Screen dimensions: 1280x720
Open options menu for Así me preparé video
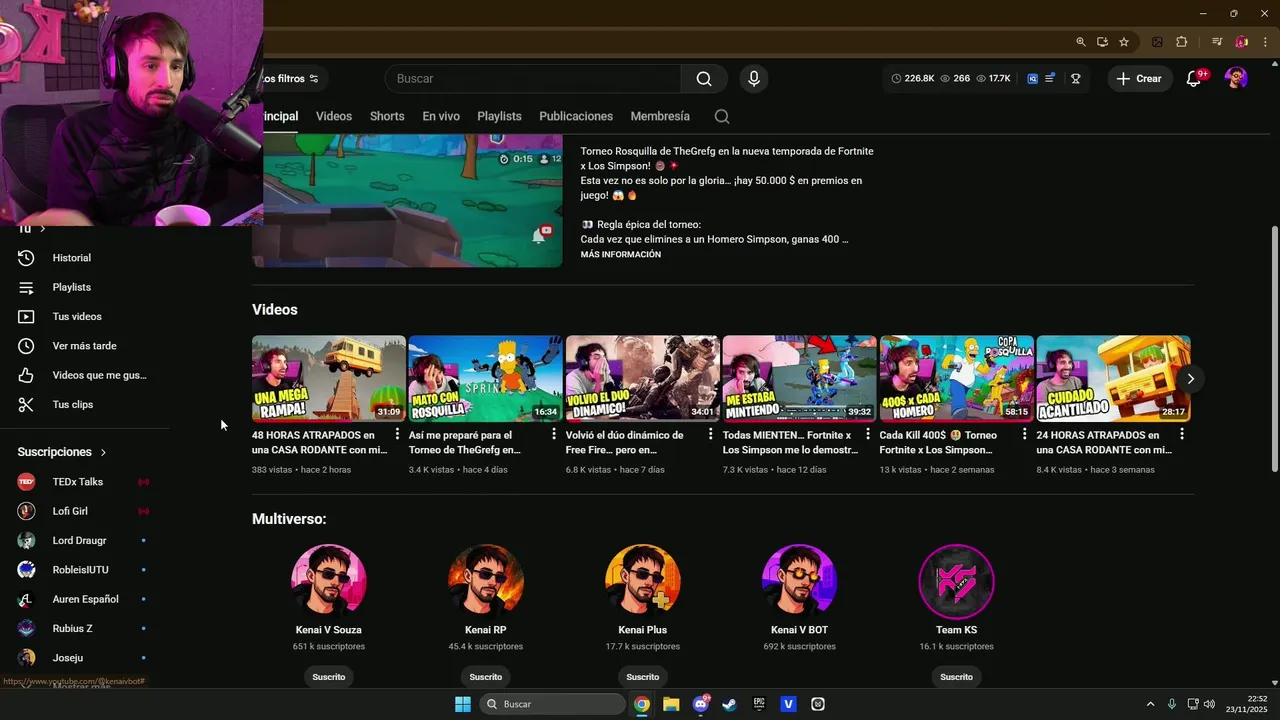[554, 434]
